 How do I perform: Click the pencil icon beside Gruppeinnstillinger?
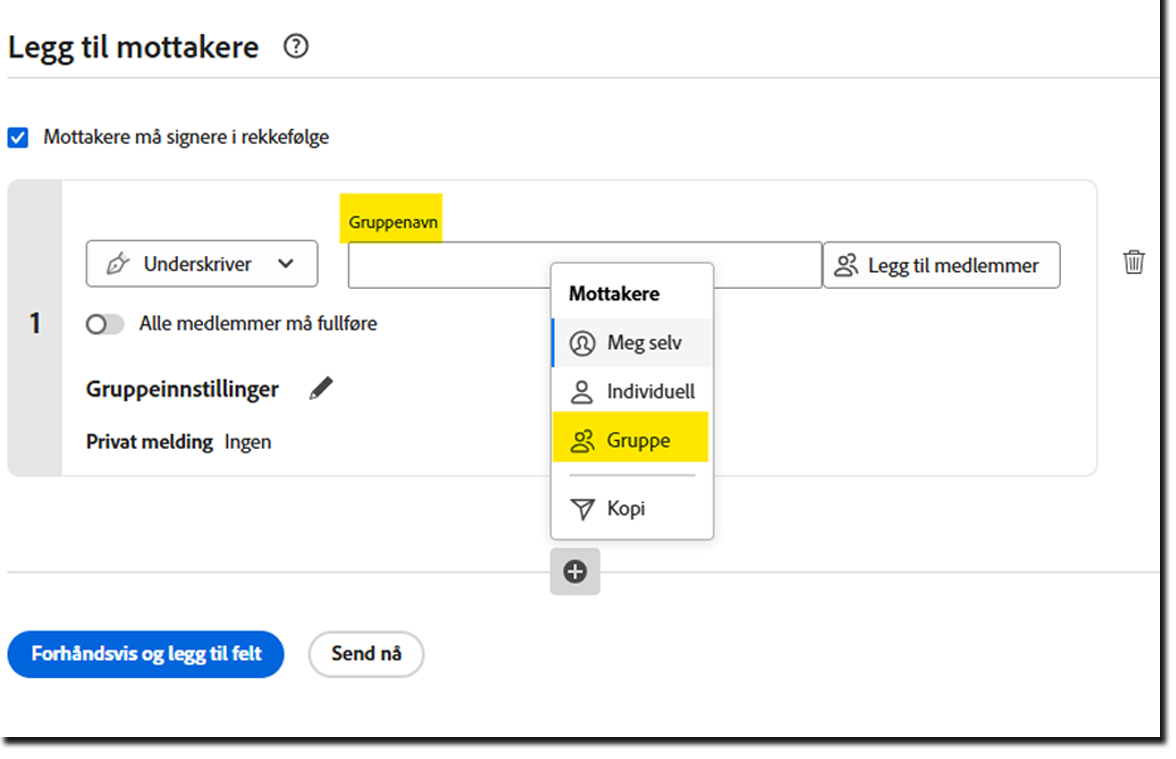319,389
